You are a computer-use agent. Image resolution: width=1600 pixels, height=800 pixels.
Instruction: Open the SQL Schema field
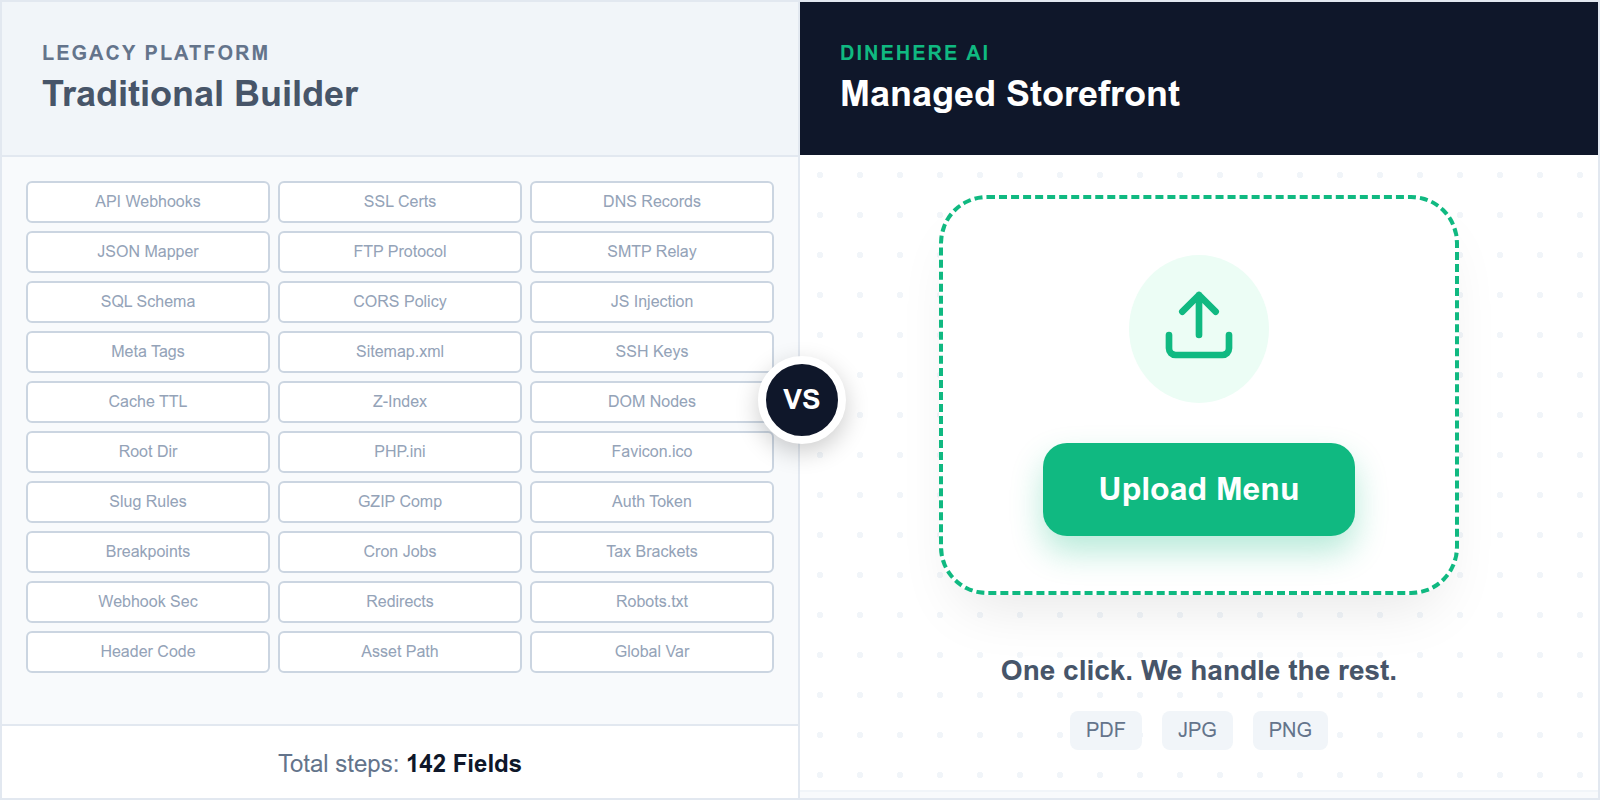148,302
